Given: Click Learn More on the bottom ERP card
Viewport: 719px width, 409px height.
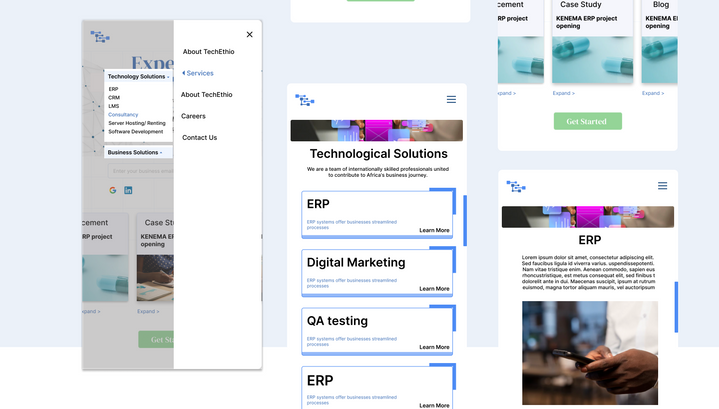Looking at the screenshot, I should click(x=434, y=405).
